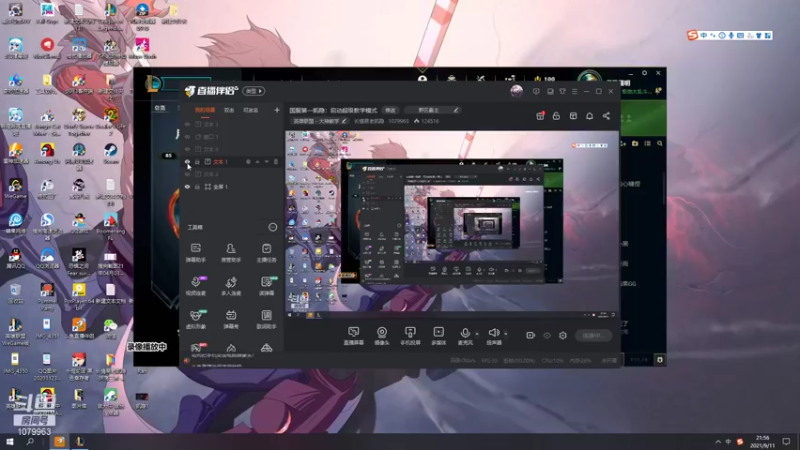Add a new scene with the plus icon

(277, 110)
